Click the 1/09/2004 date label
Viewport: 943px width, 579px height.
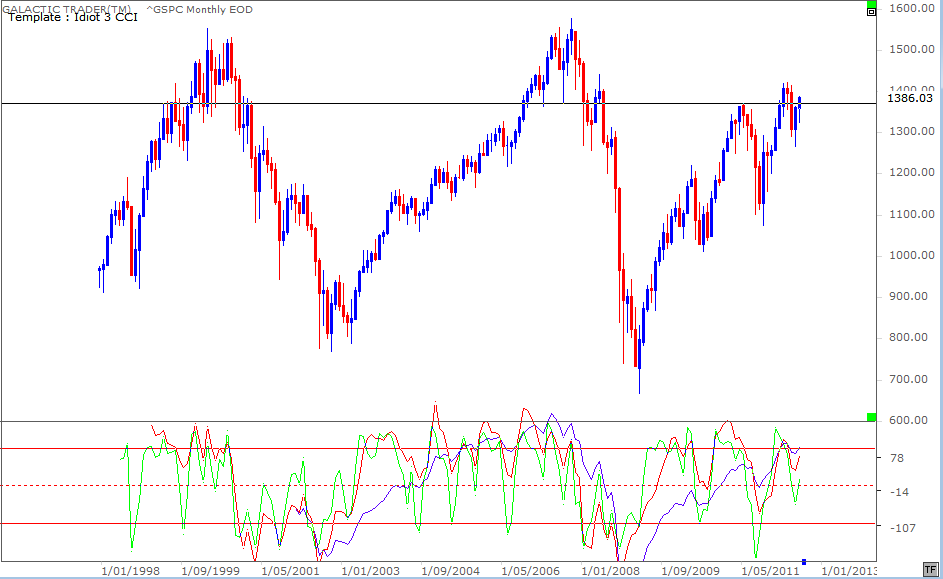(x=450, y=571)
